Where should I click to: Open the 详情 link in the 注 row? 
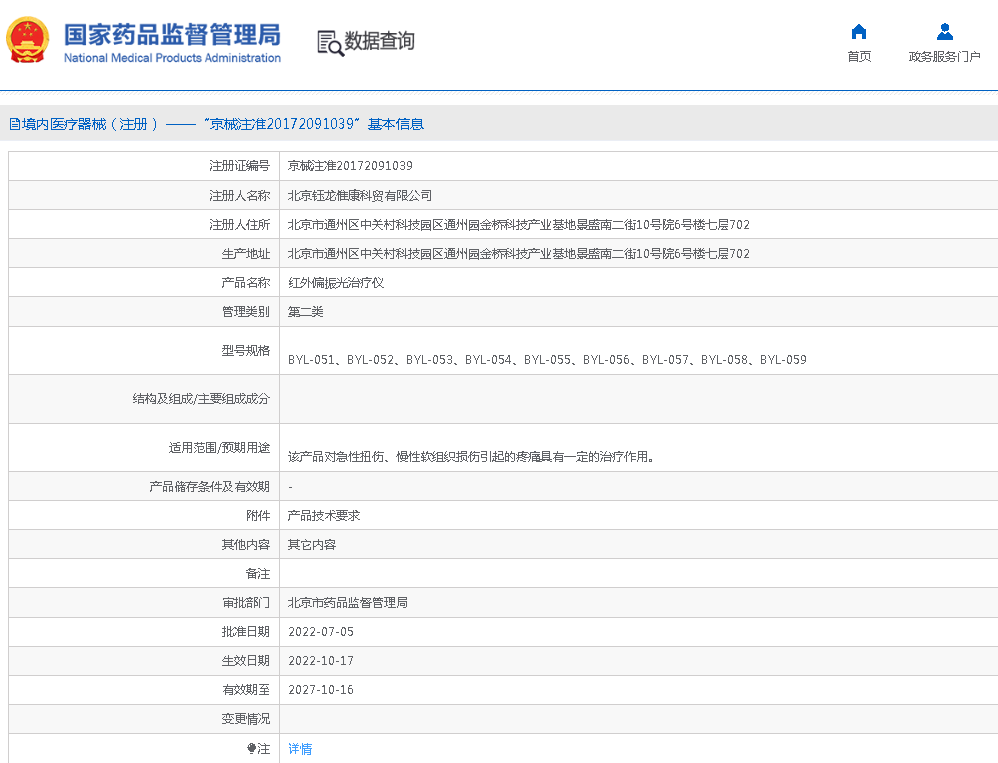300,749
